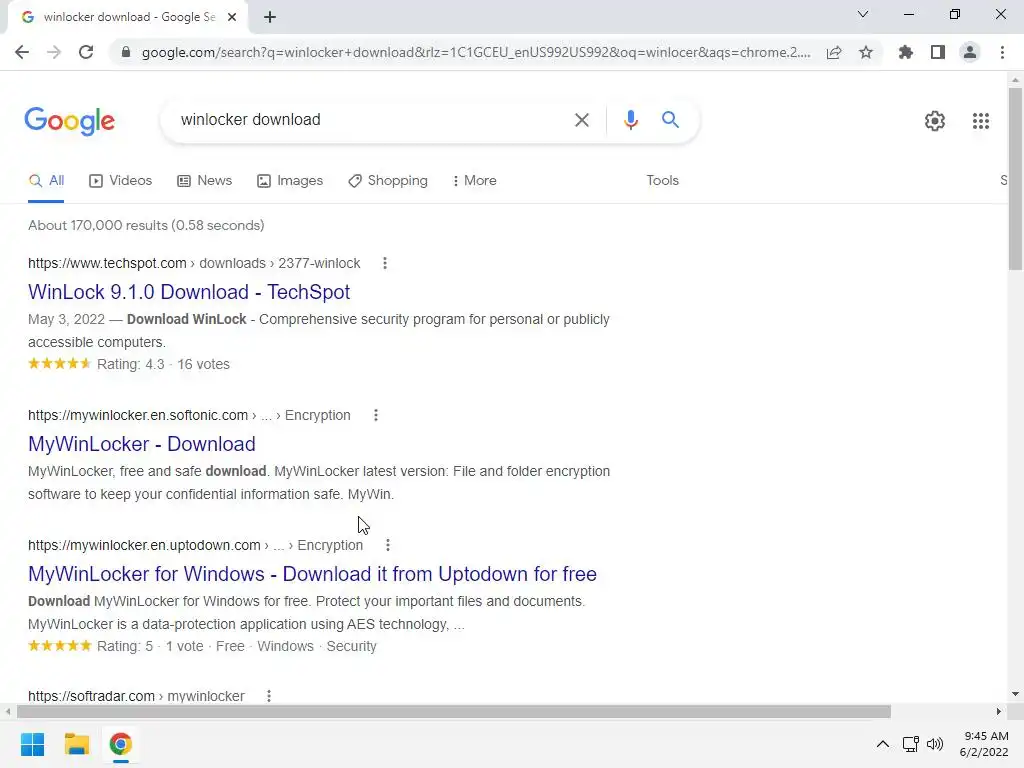Click the forward navigation arrow
The image size is (1024, 768).
[x=54, y=52]
